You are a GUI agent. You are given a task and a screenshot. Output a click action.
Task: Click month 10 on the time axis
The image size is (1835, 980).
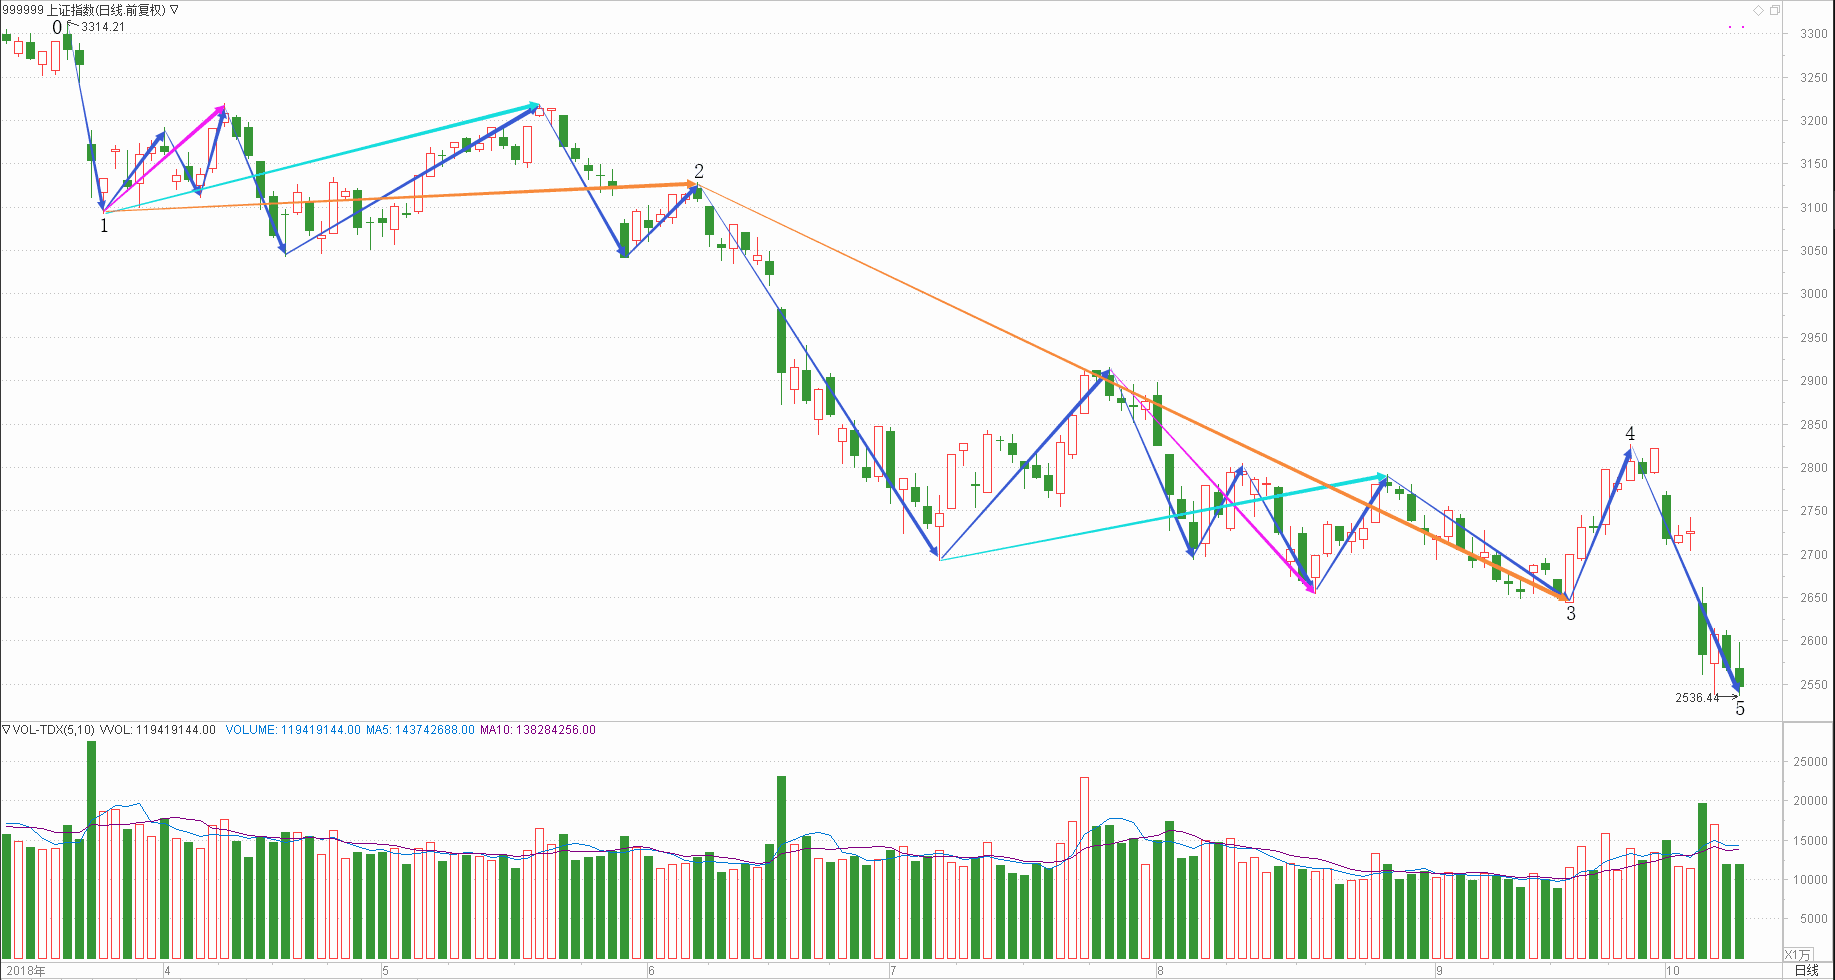[x=1672, y=970]
